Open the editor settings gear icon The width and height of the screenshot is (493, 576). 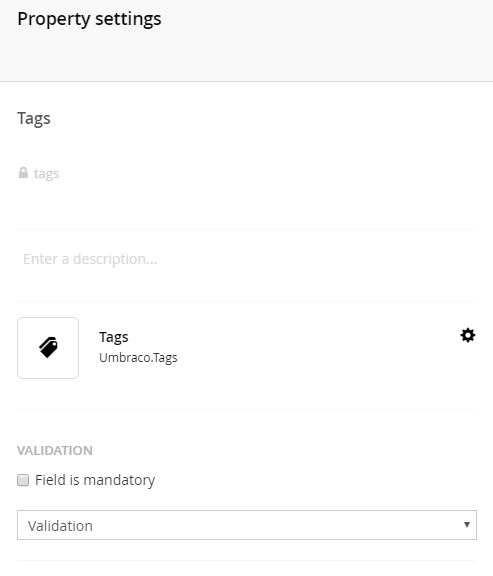[x=468, y=335]
